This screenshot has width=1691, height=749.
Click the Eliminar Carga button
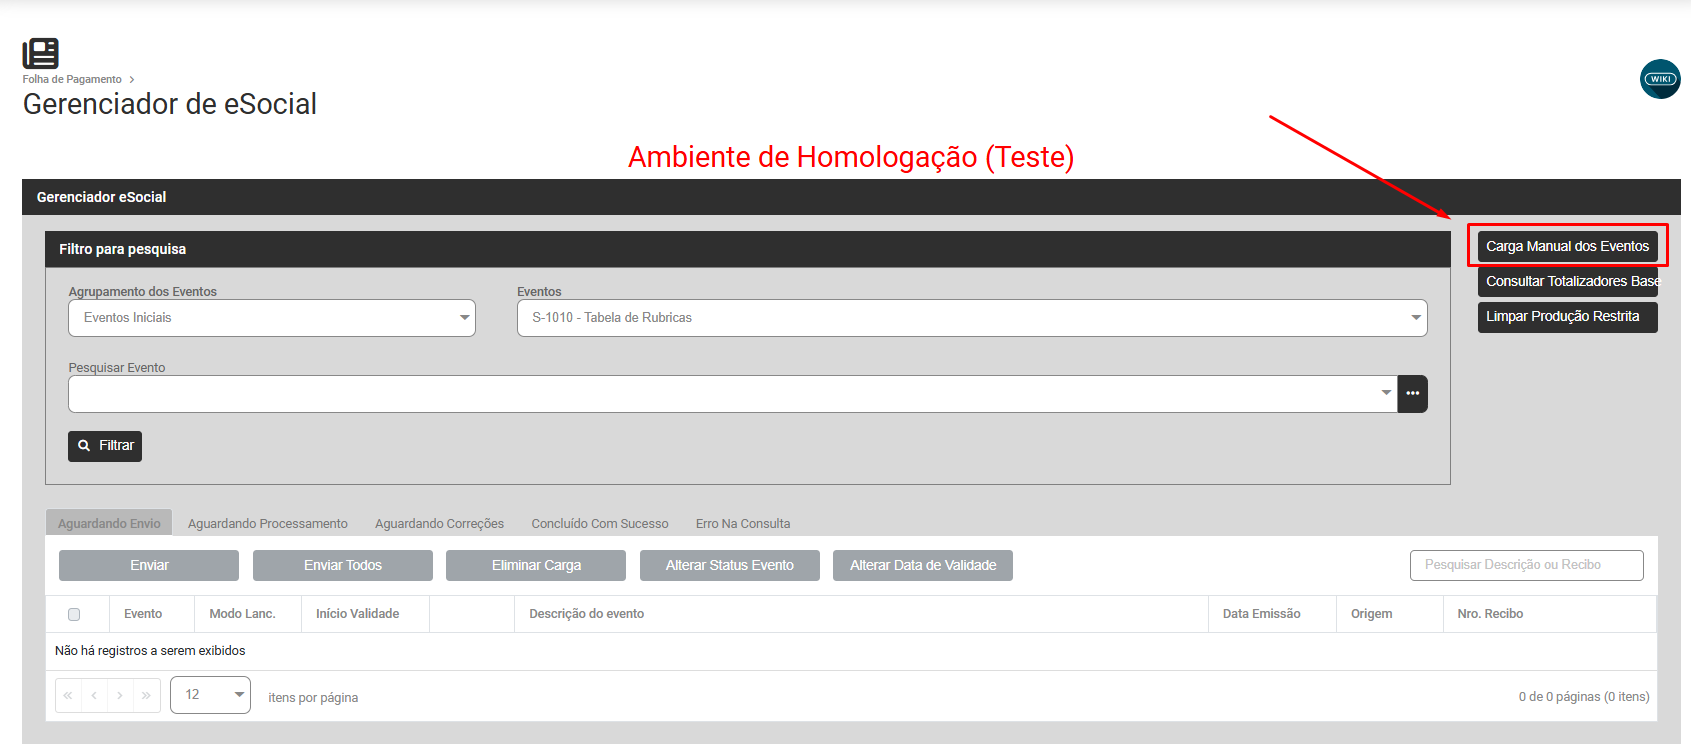536,565
